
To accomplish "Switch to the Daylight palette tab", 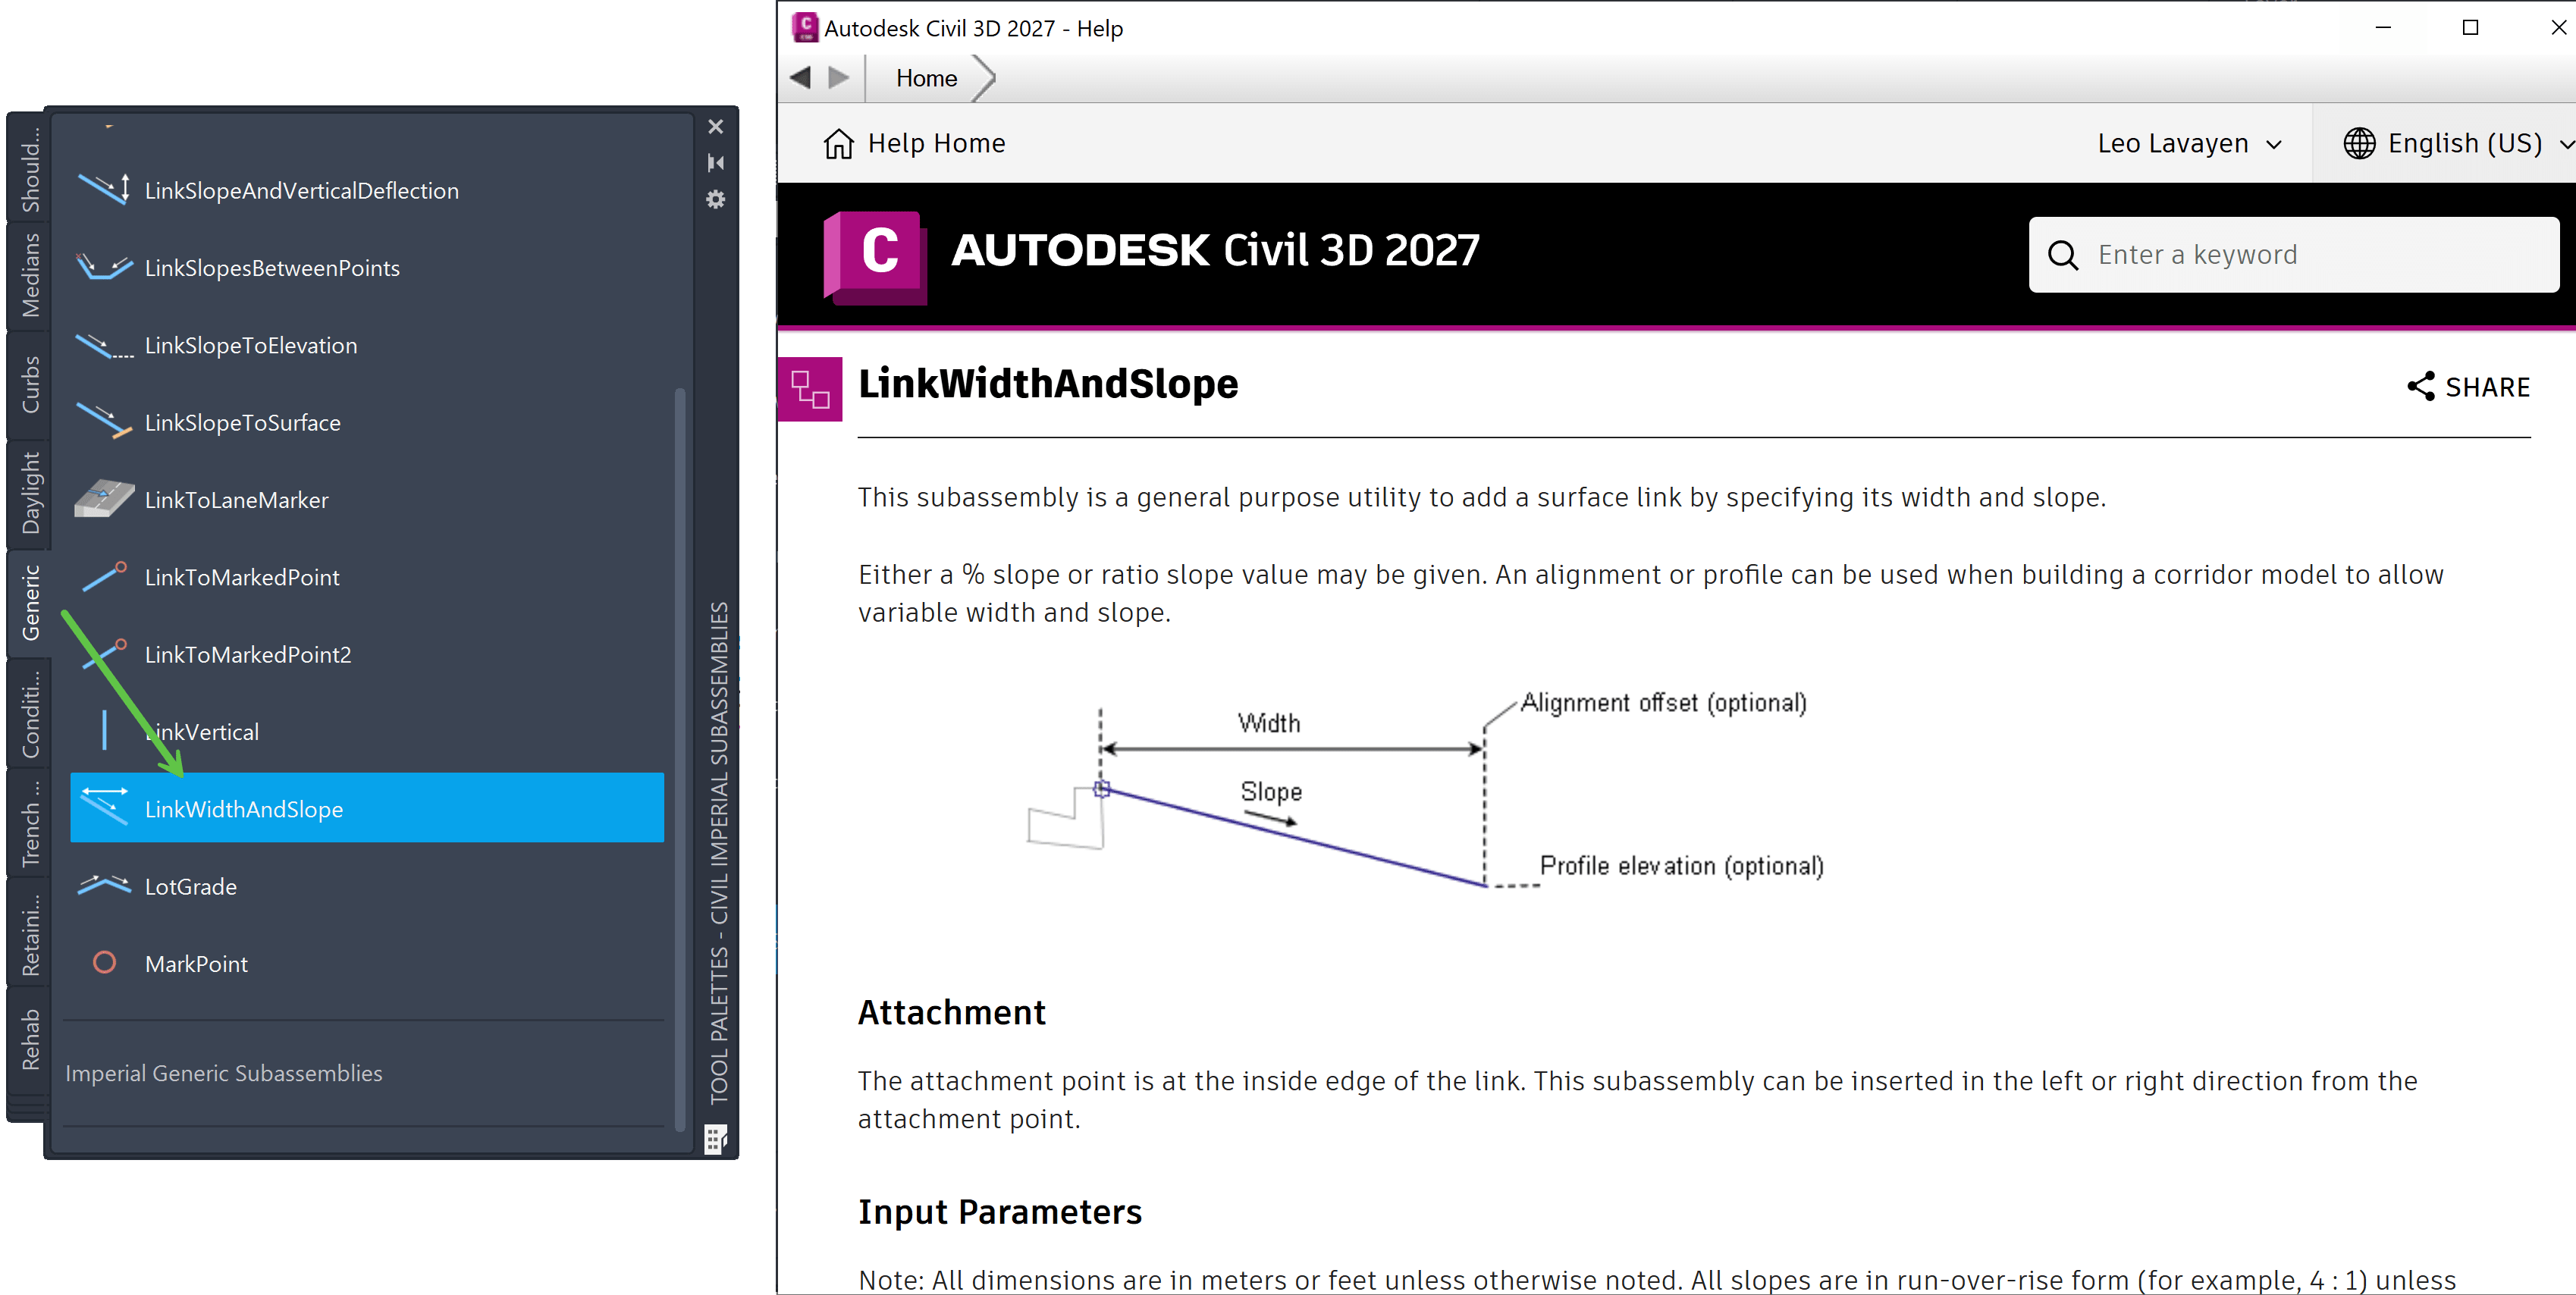I will [x=30, y=492].
